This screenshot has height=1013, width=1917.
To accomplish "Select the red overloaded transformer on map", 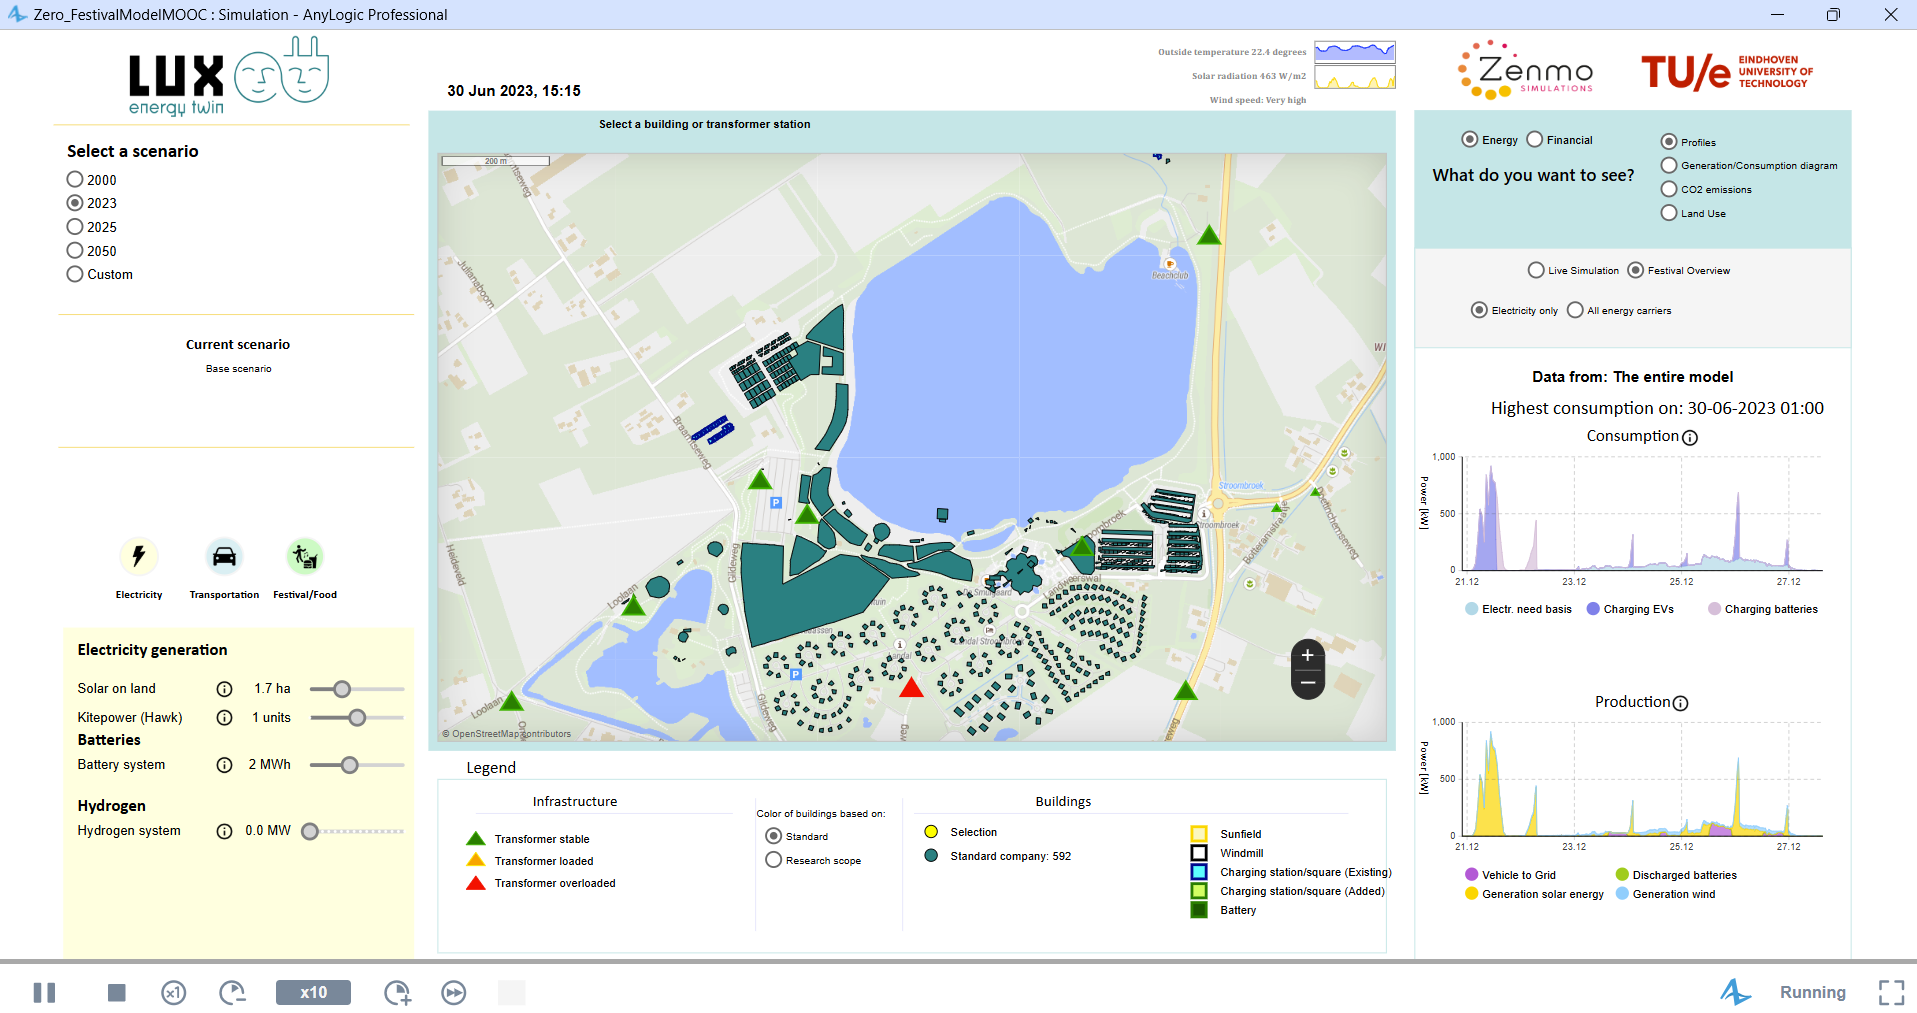I will pos(911,688).
